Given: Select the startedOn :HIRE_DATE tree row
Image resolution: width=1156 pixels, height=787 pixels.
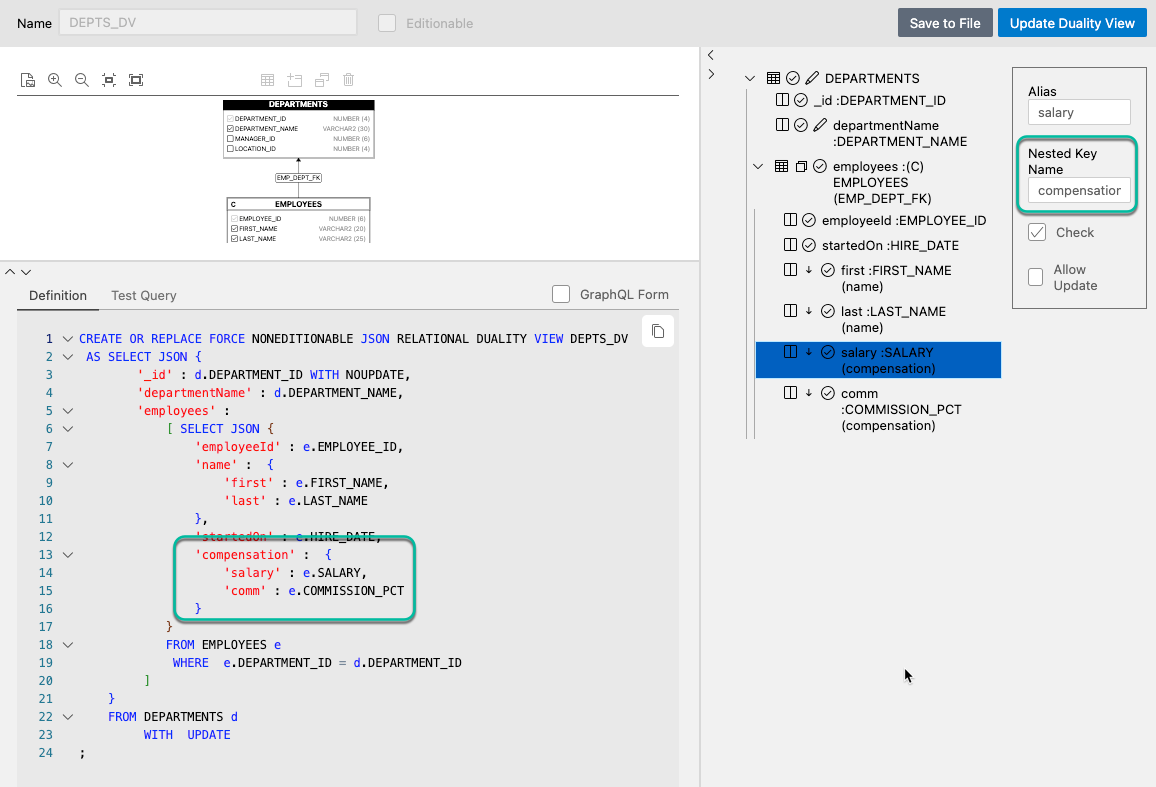Looking at the screenshot, I should coord(878,245).
